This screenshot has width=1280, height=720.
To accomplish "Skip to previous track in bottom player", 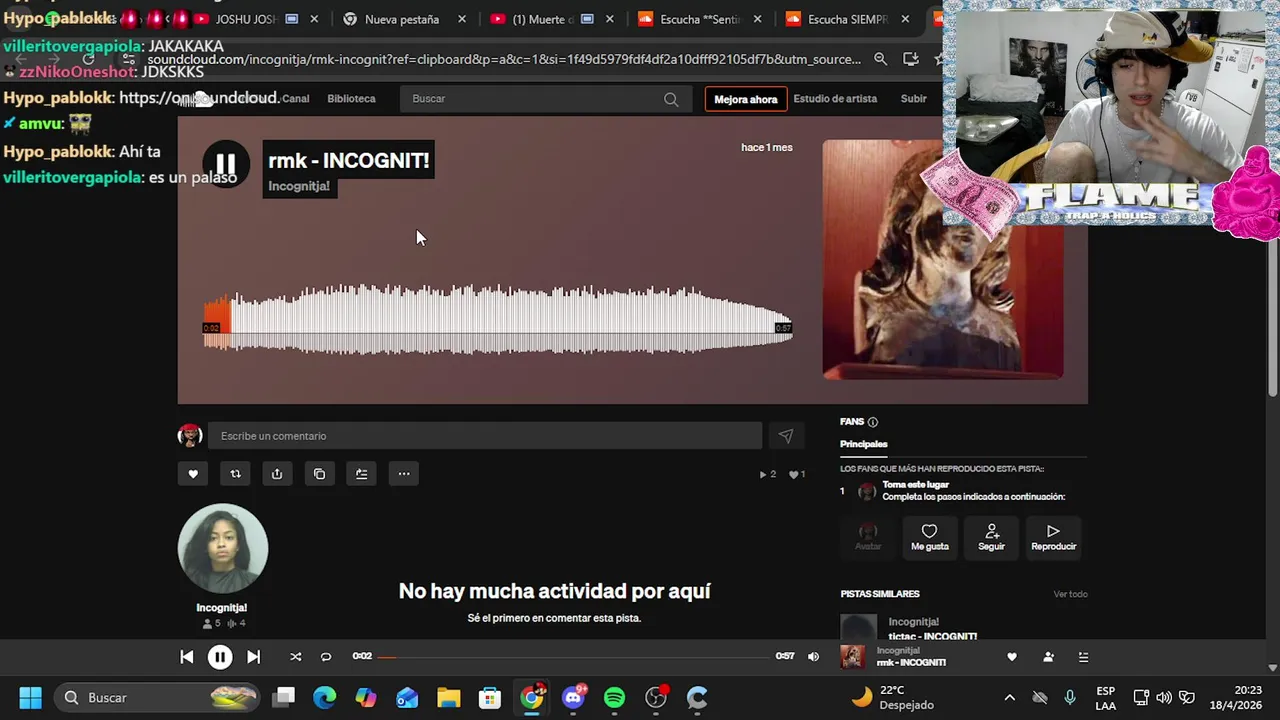I will [x=187, y=657].
